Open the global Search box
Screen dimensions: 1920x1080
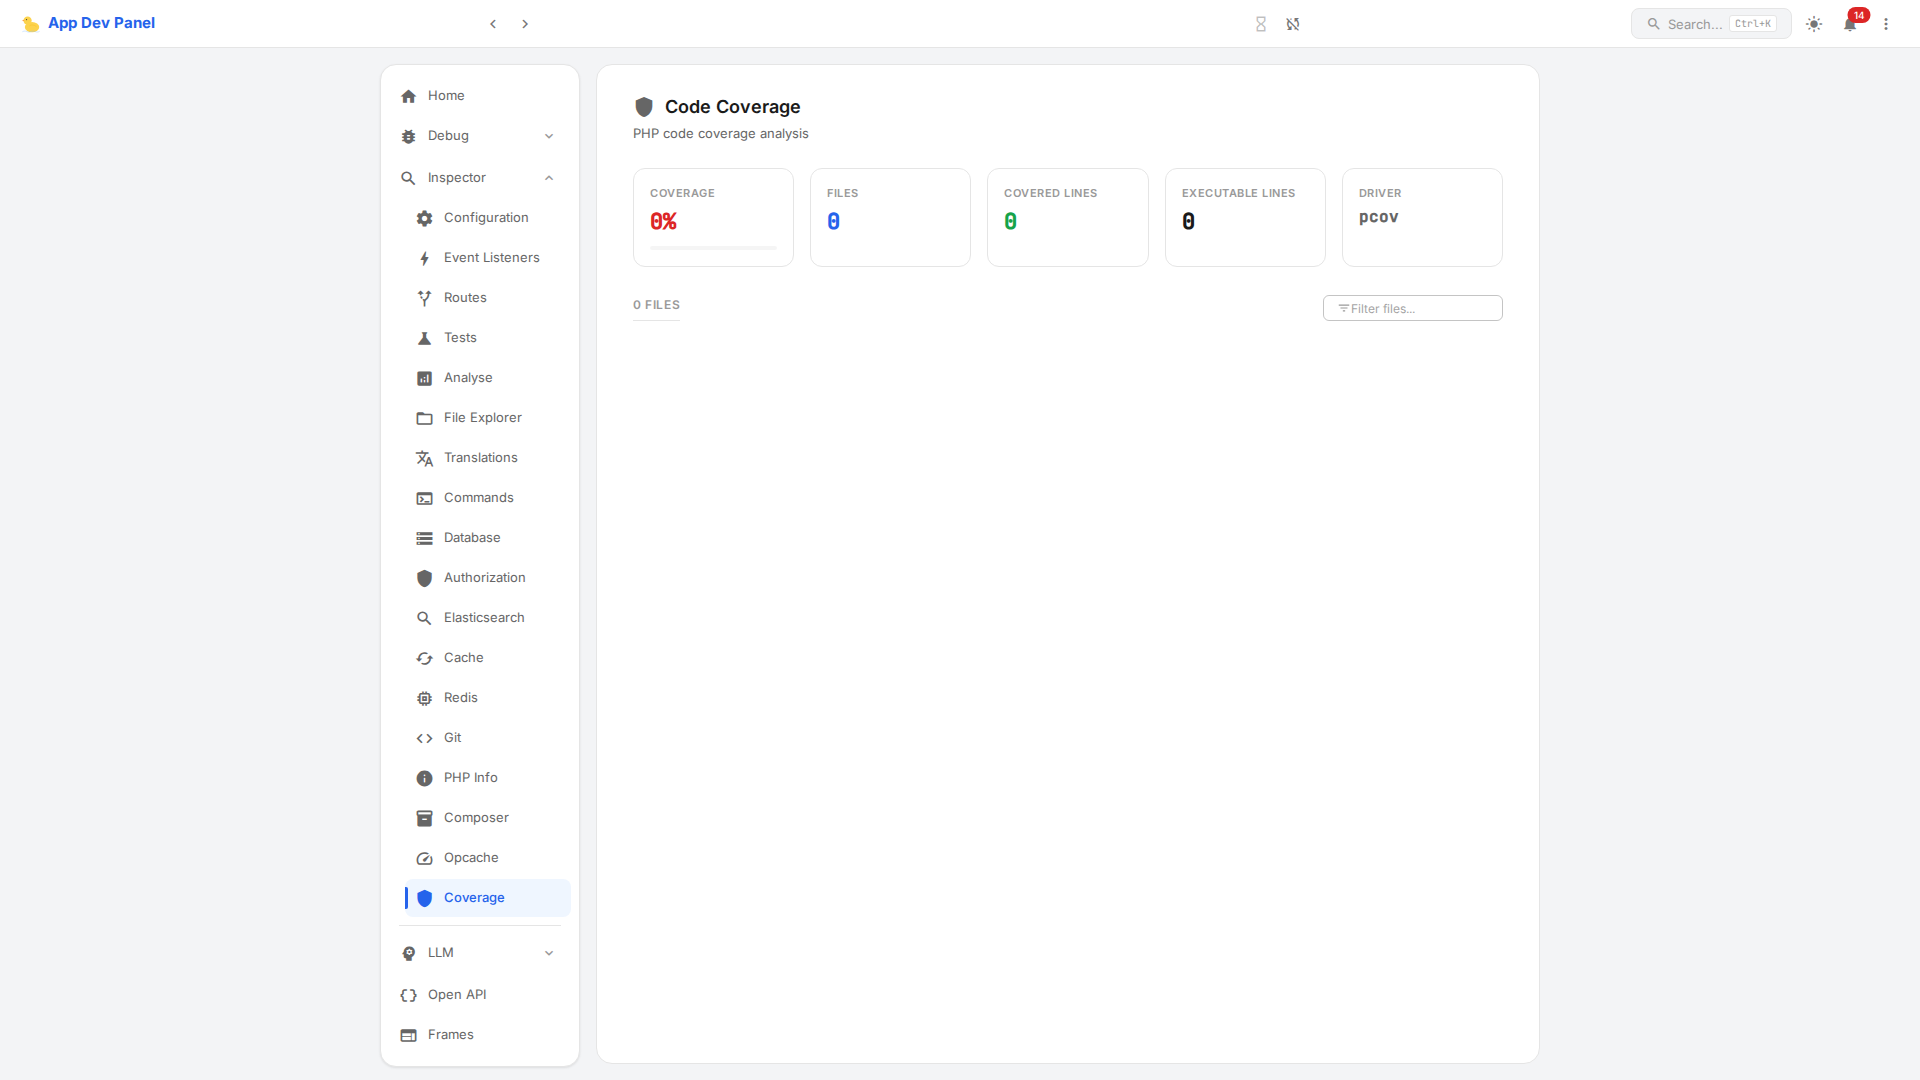tap(1710, 24)
